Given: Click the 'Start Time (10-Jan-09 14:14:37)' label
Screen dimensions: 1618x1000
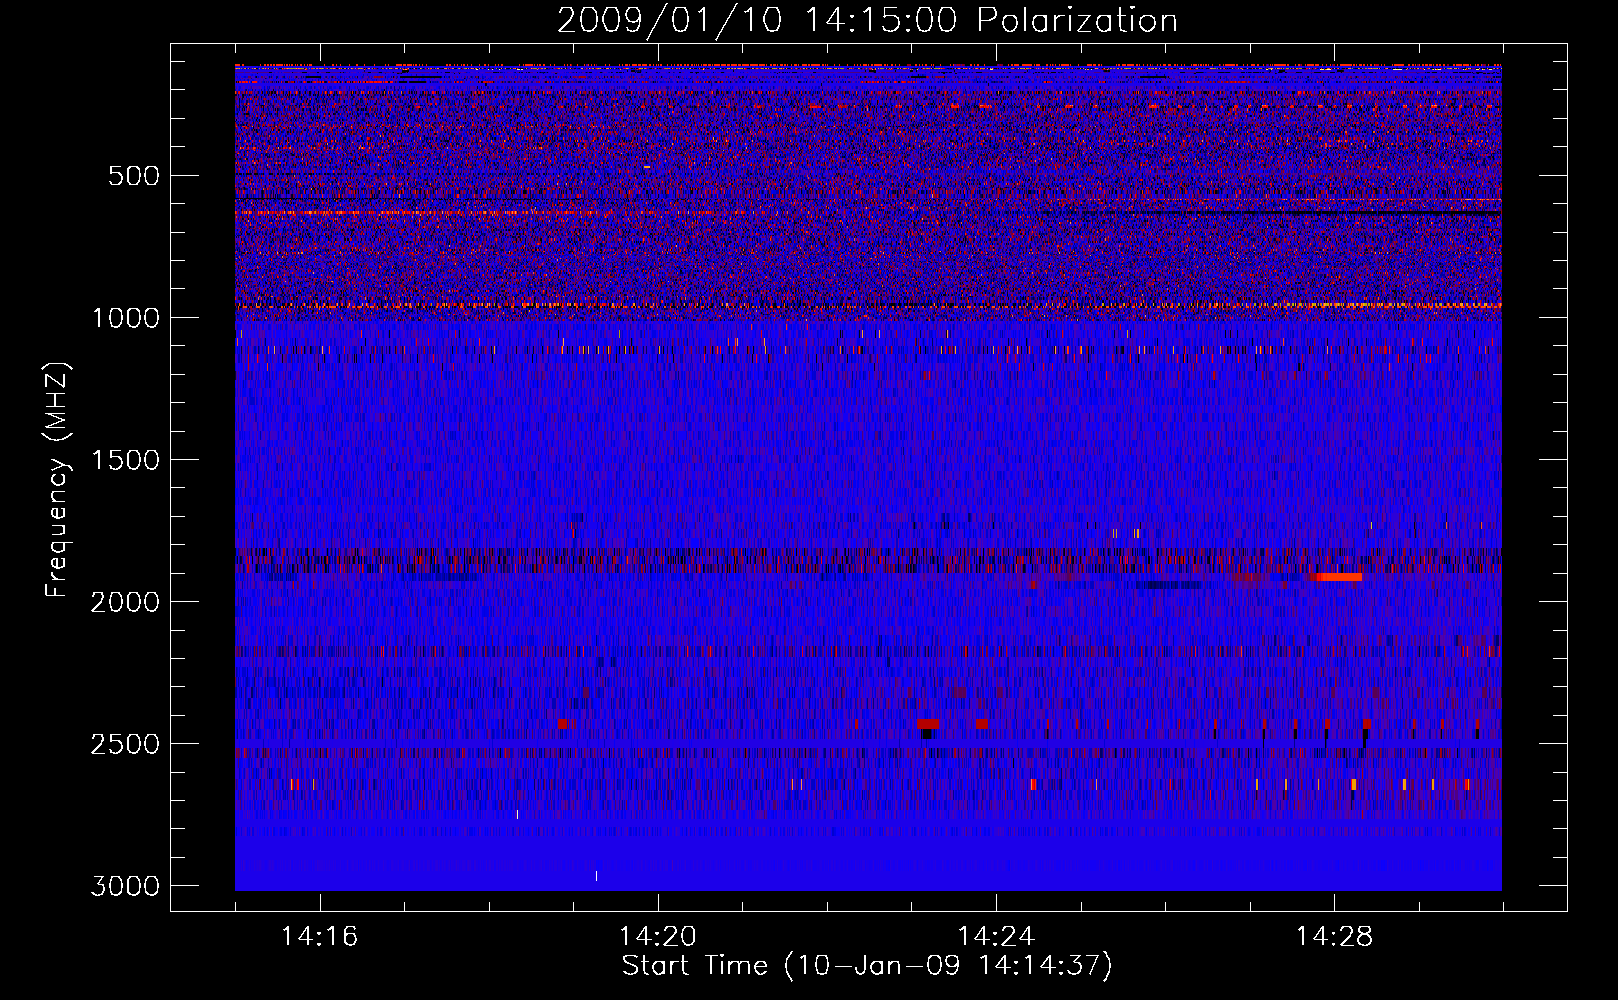Looking at the screenshot, I should click(x=867, y=966).
